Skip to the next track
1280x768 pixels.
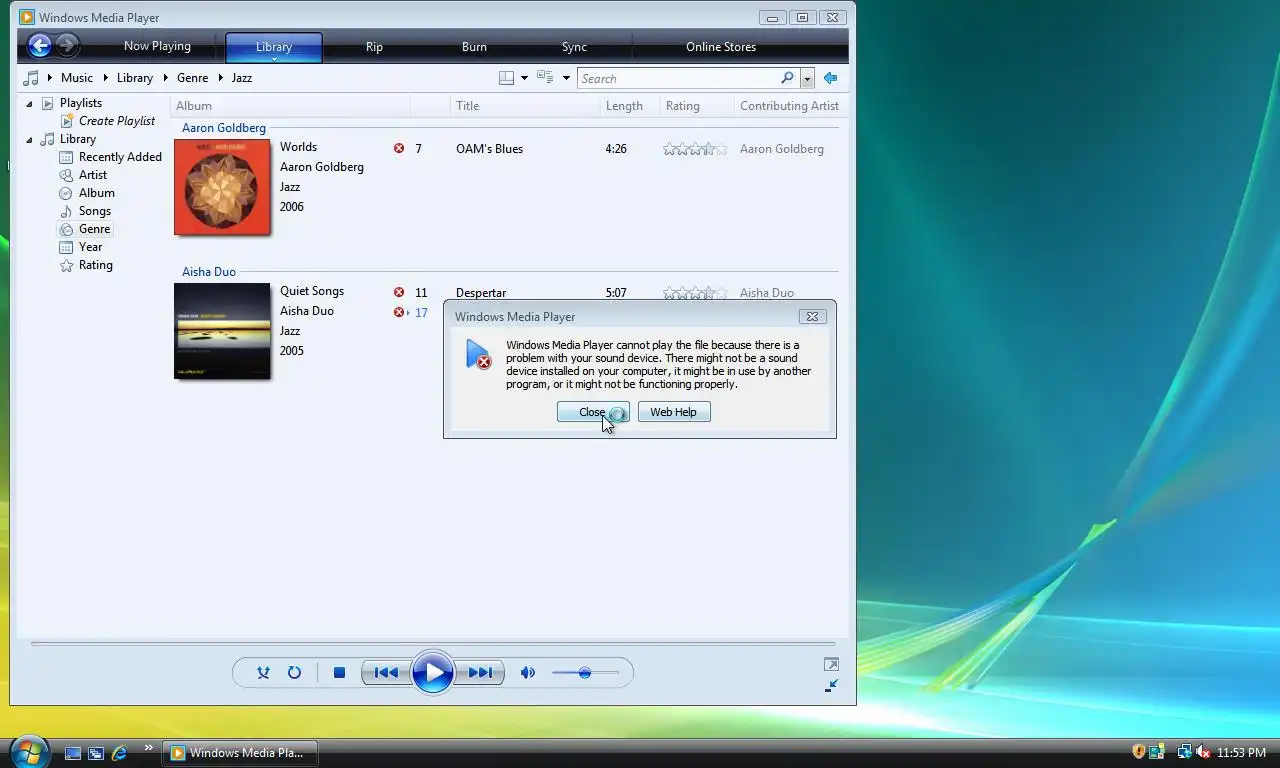tap(480, 673)
